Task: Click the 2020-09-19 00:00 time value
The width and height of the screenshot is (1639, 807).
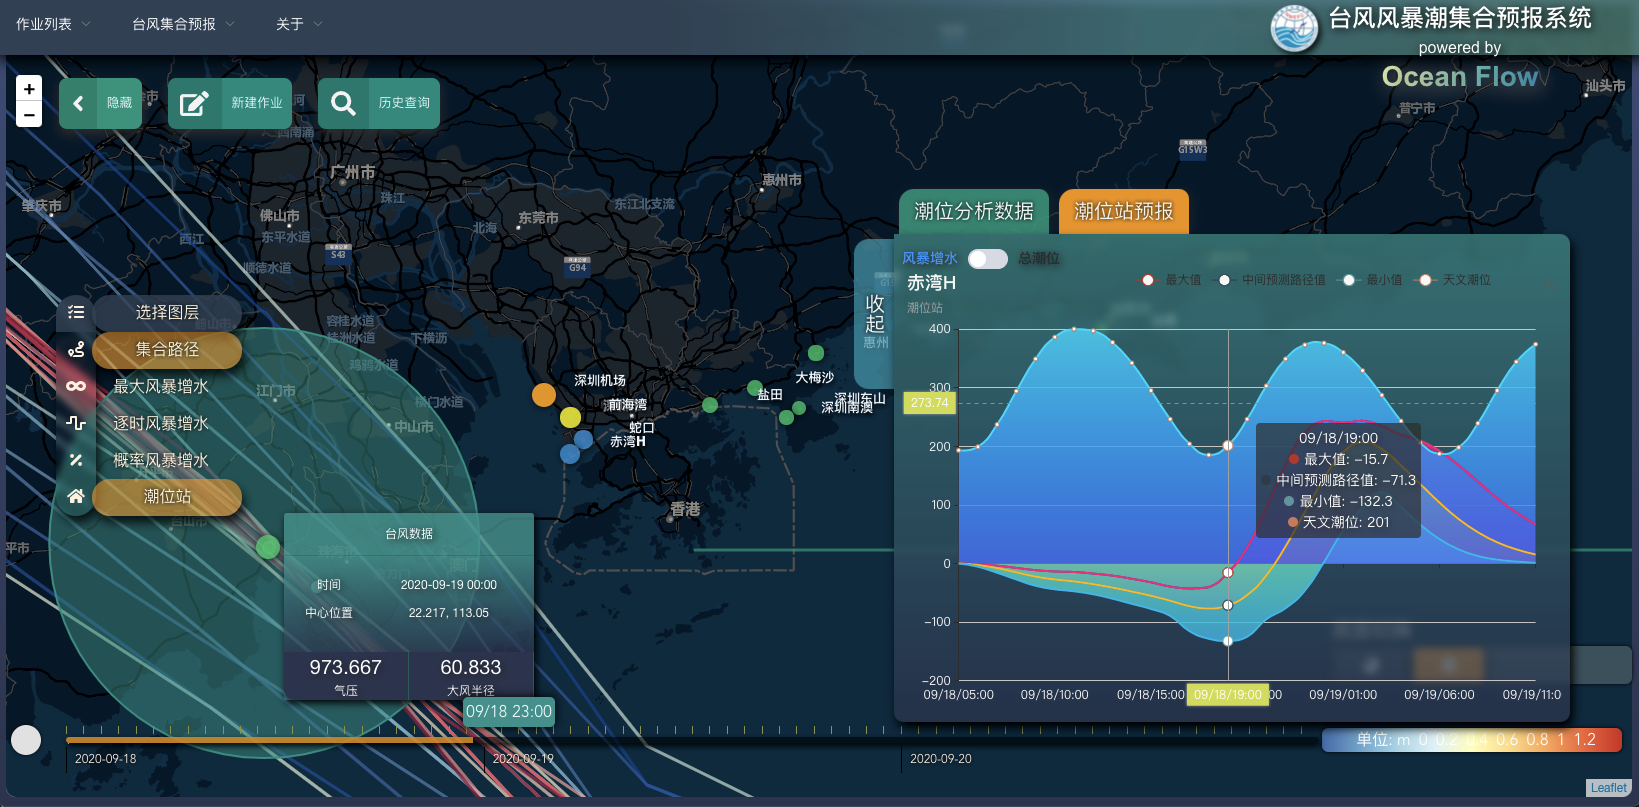Action: (x=448, y=585)
